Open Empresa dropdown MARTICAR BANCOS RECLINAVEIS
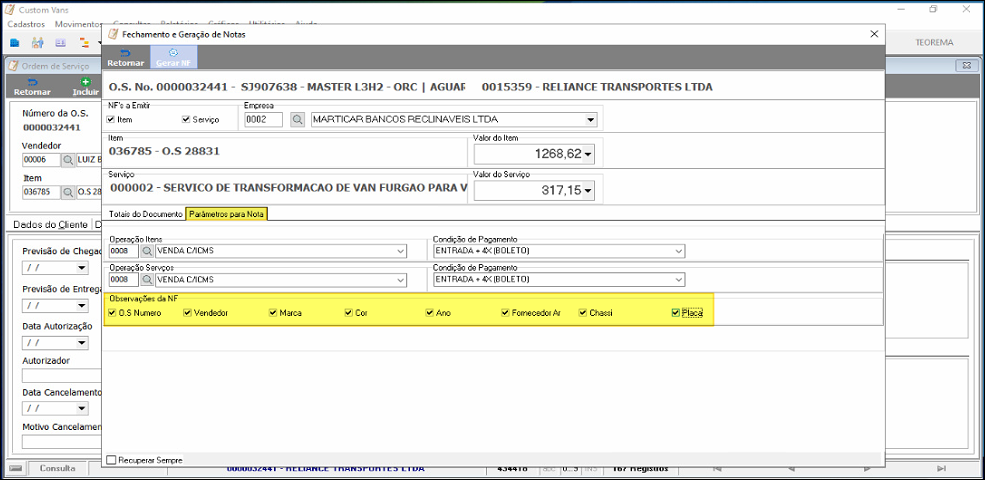 [x=590, y=119]
